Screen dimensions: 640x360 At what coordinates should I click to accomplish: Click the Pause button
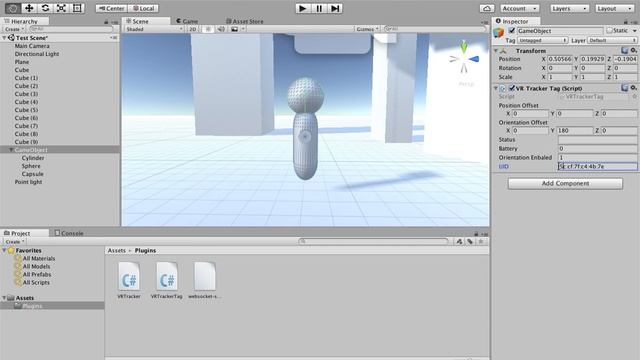319,8
